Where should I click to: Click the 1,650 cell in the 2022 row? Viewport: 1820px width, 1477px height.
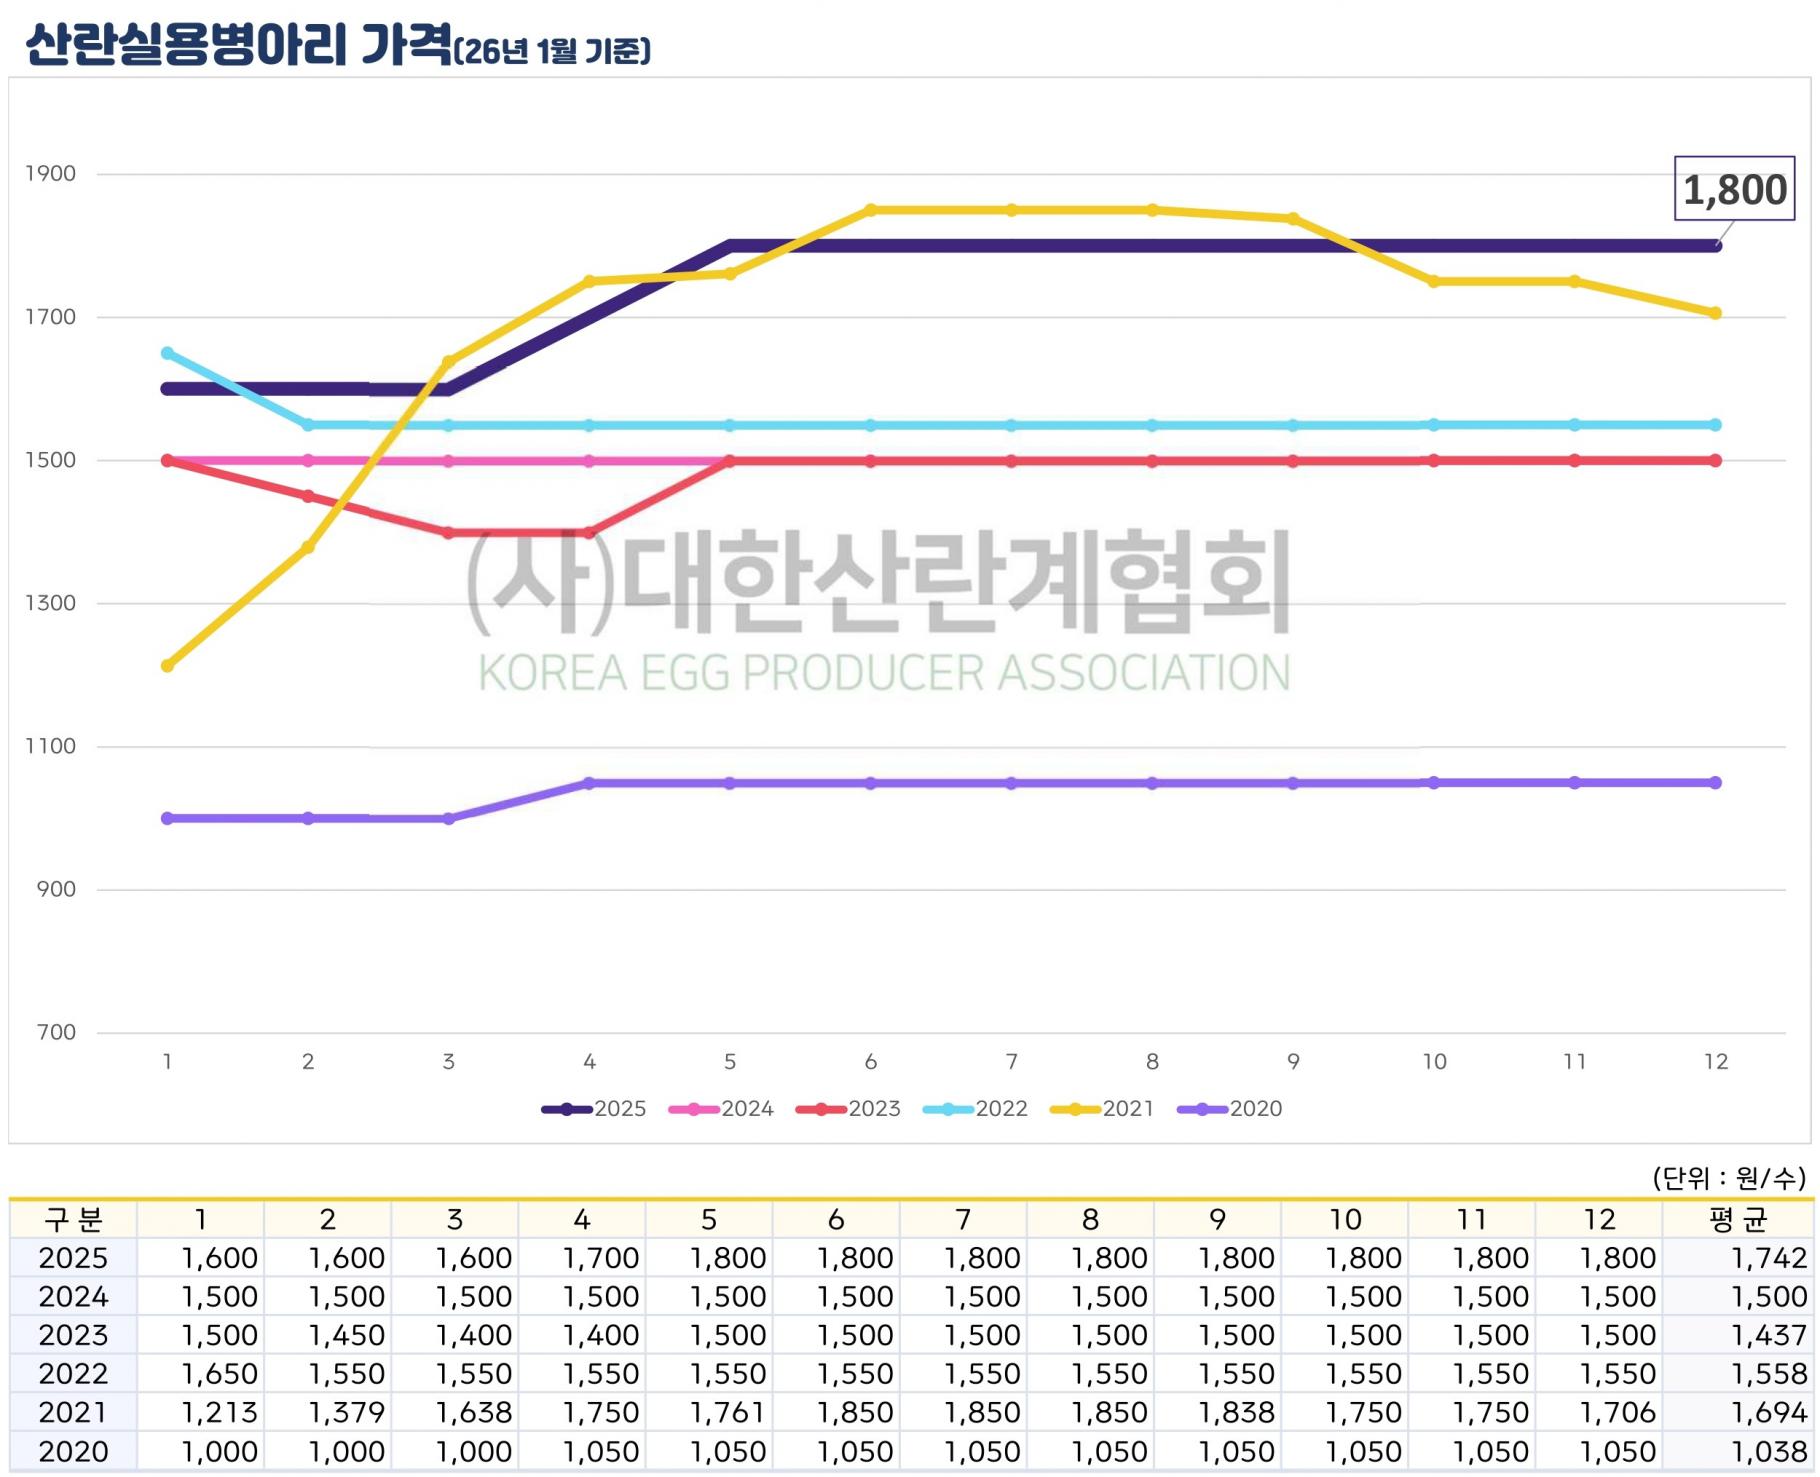pyautogui.click(x=219, y=1374)
